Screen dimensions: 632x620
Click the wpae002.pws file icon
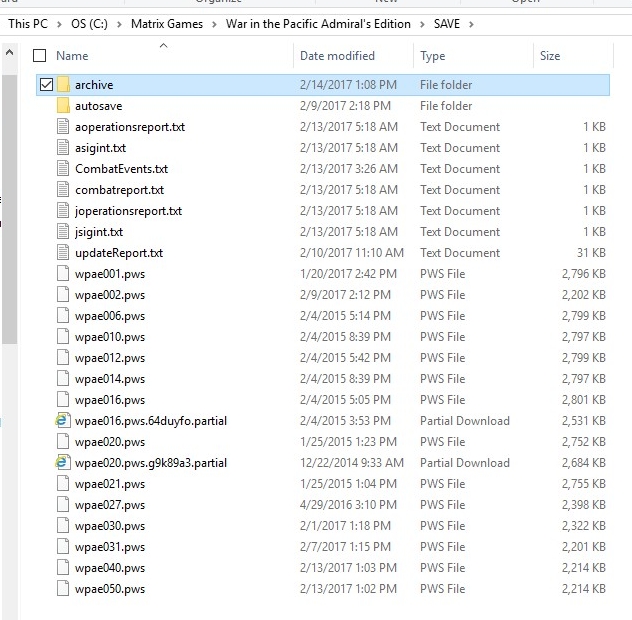[63, 295]
